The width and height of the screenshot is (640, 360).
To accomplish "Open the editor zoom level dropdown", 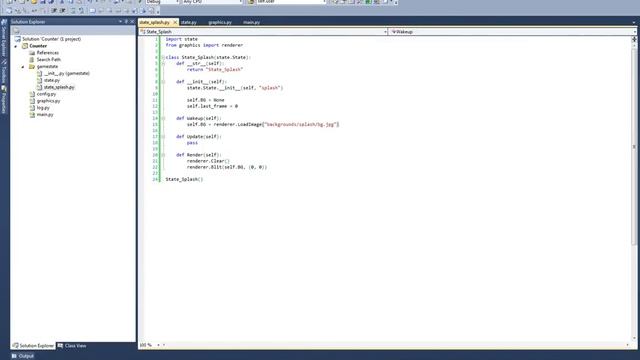I will click(x=158, y=345).
